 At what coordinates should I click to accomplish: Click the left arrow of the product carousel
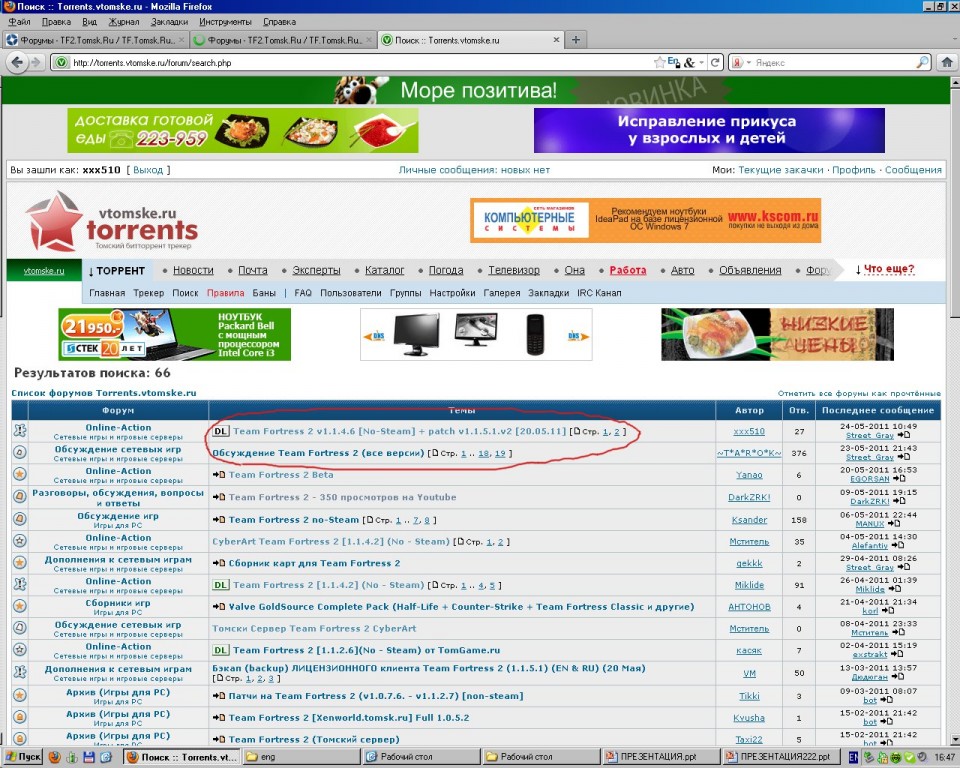pos(374,336)
